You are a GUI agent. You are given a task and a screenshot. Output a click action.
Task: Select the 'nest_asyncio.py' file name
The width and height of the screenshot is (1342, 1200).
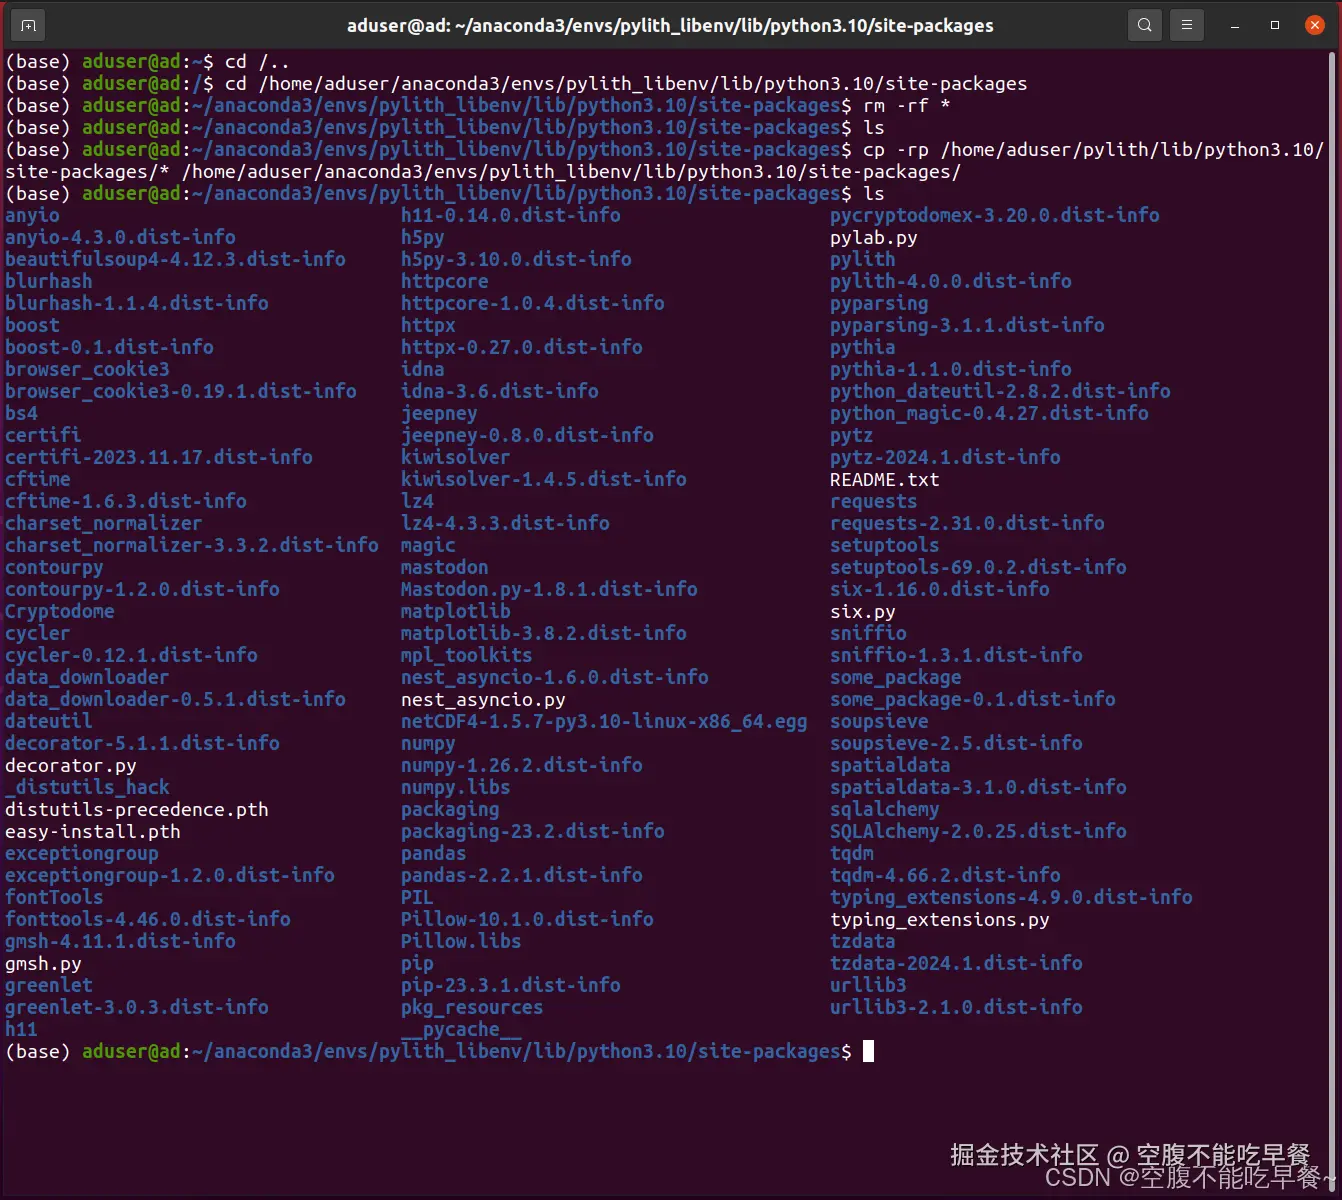tap(483, 699)
